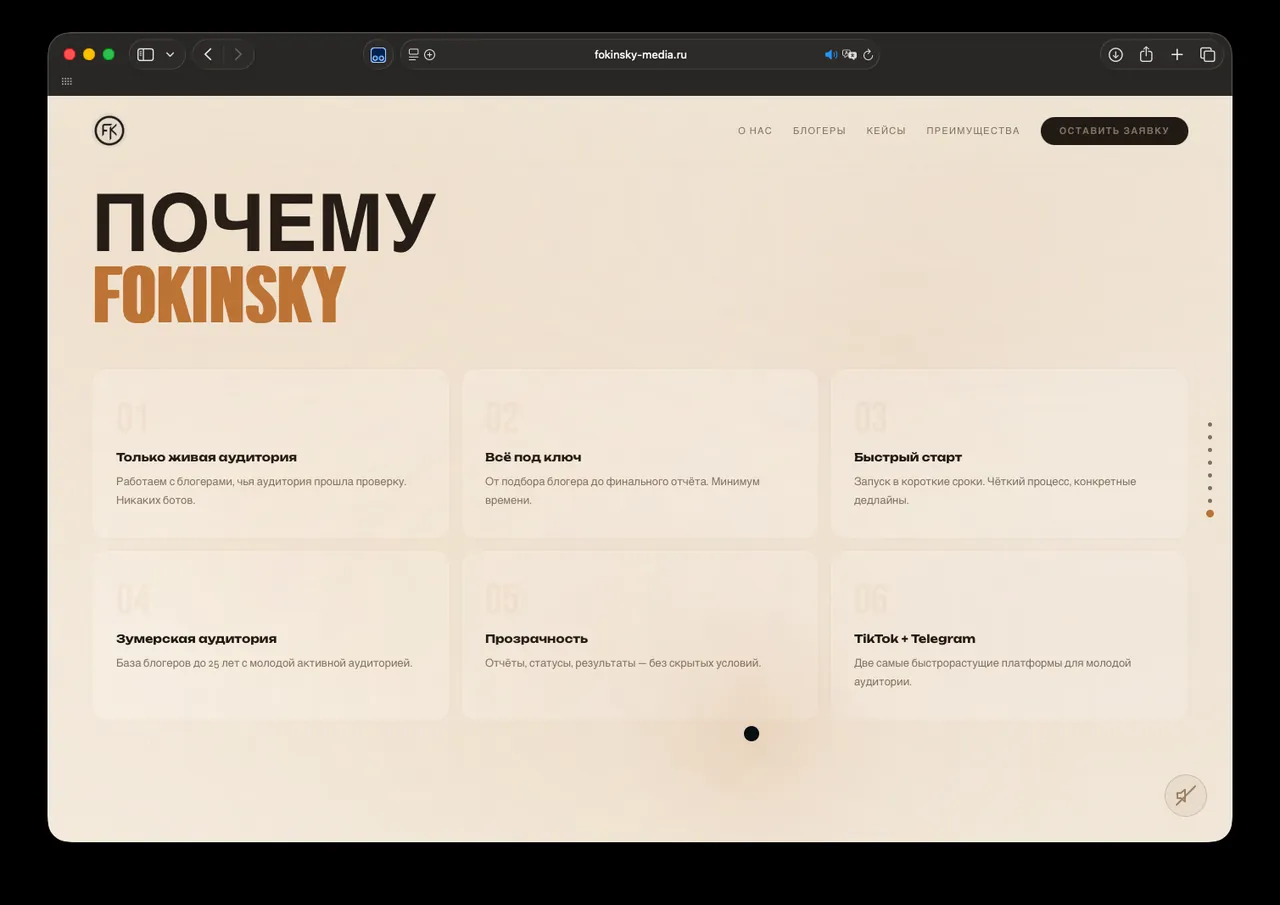Click text 'Работаем с блогерами, чья аудитория прошла проверку'
Viewport: 1280px width, 905px height.
click(260, 481)
